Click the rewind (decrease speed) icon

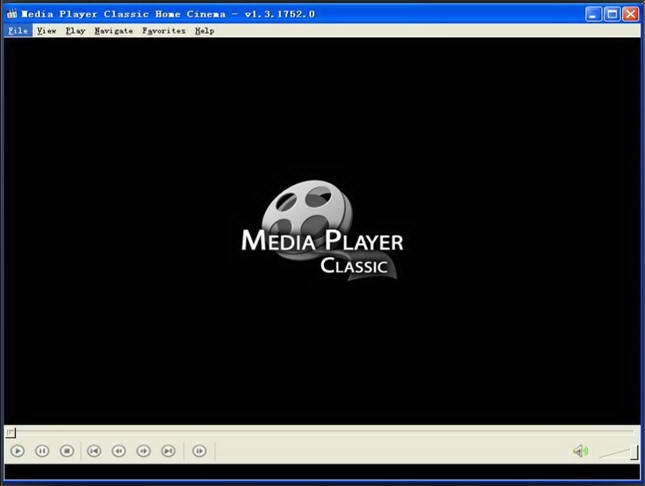[x=119, y=451]
